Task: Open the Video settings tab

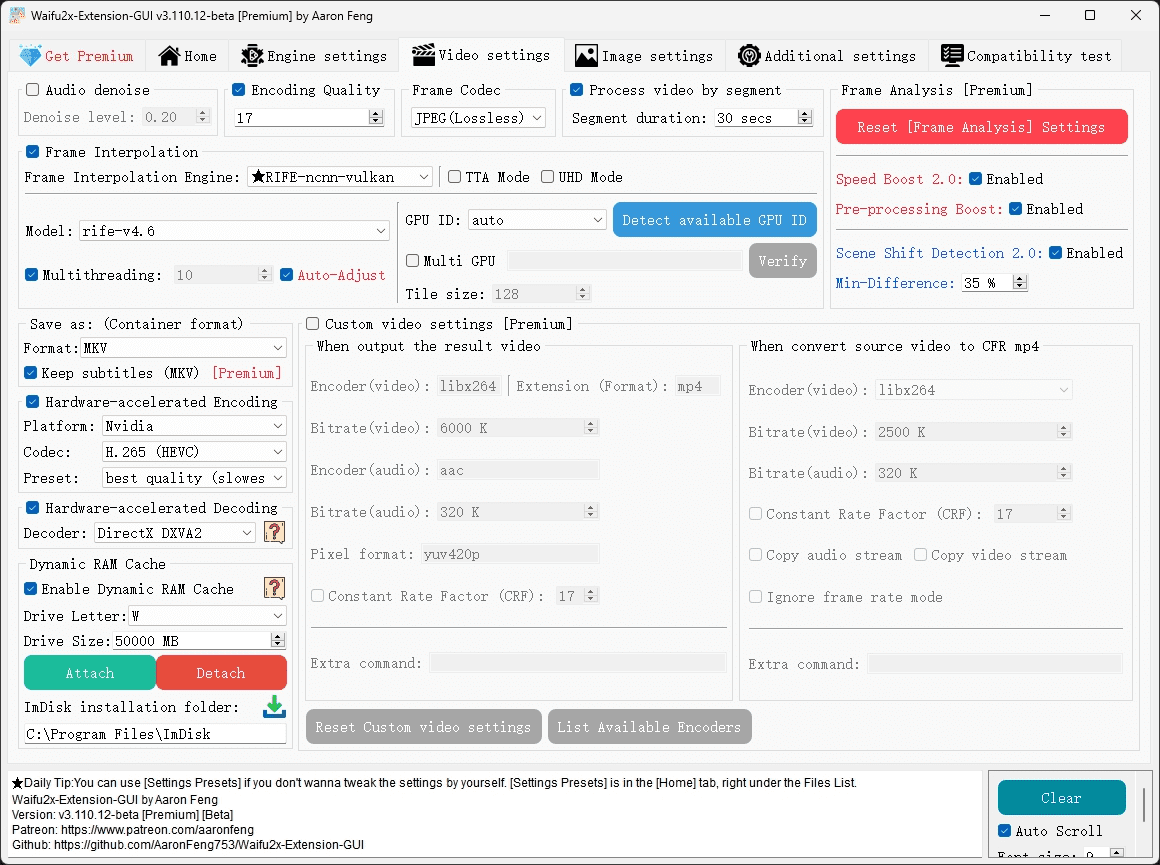Action: (481, 55)
